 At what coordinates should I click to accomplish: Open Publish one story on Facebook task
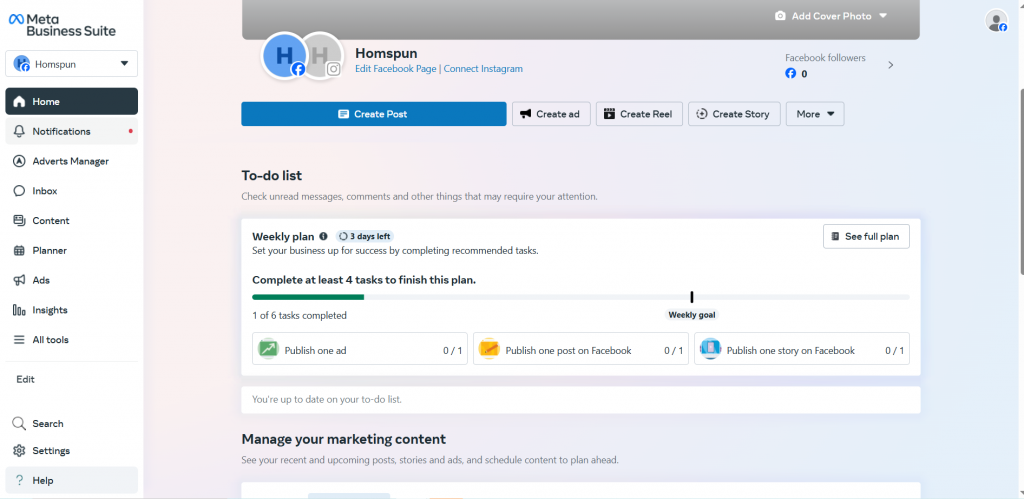(801, 349)
